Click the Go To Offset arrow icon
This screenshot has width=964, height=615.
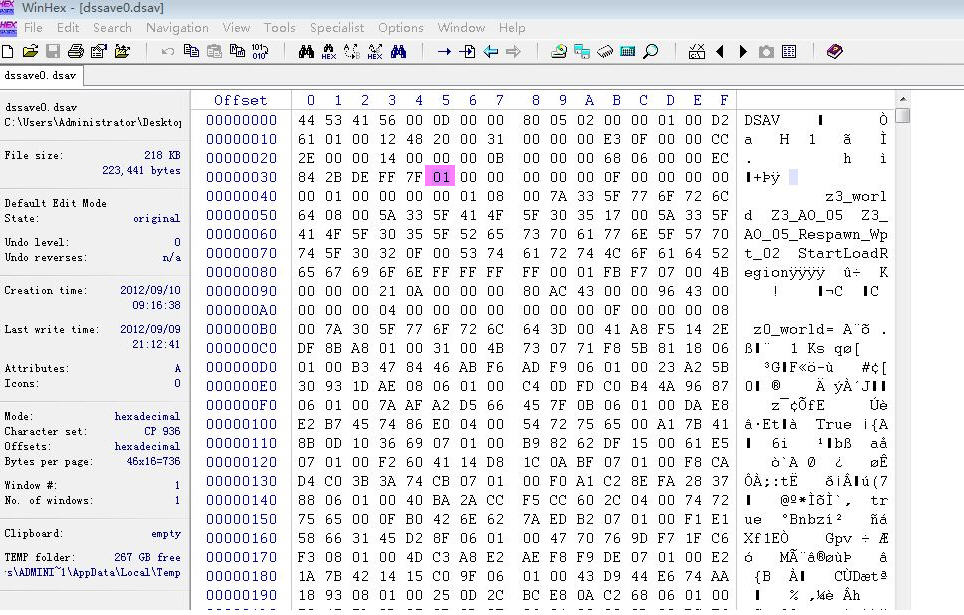pyautogui.click(x=467, y=51)
